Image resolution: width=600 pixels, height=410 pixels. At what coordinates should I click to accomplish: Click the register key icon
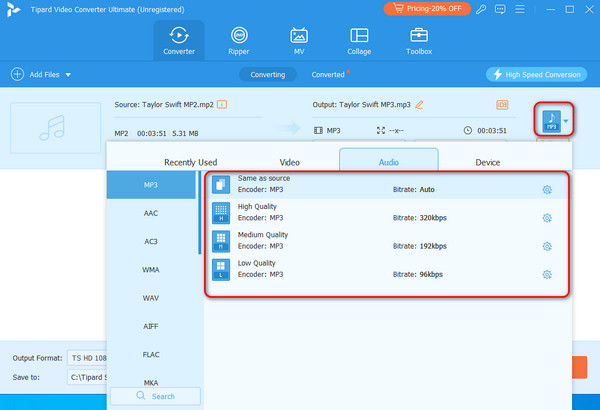click(481, 9)
